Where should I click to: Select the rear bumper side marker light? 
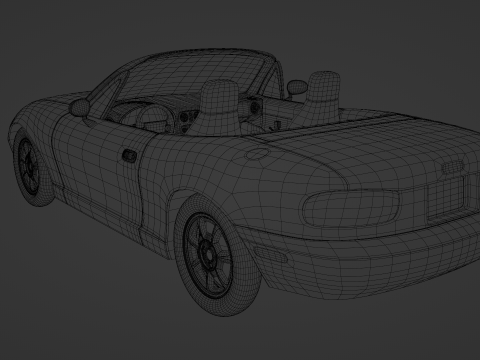pos(270,255)
